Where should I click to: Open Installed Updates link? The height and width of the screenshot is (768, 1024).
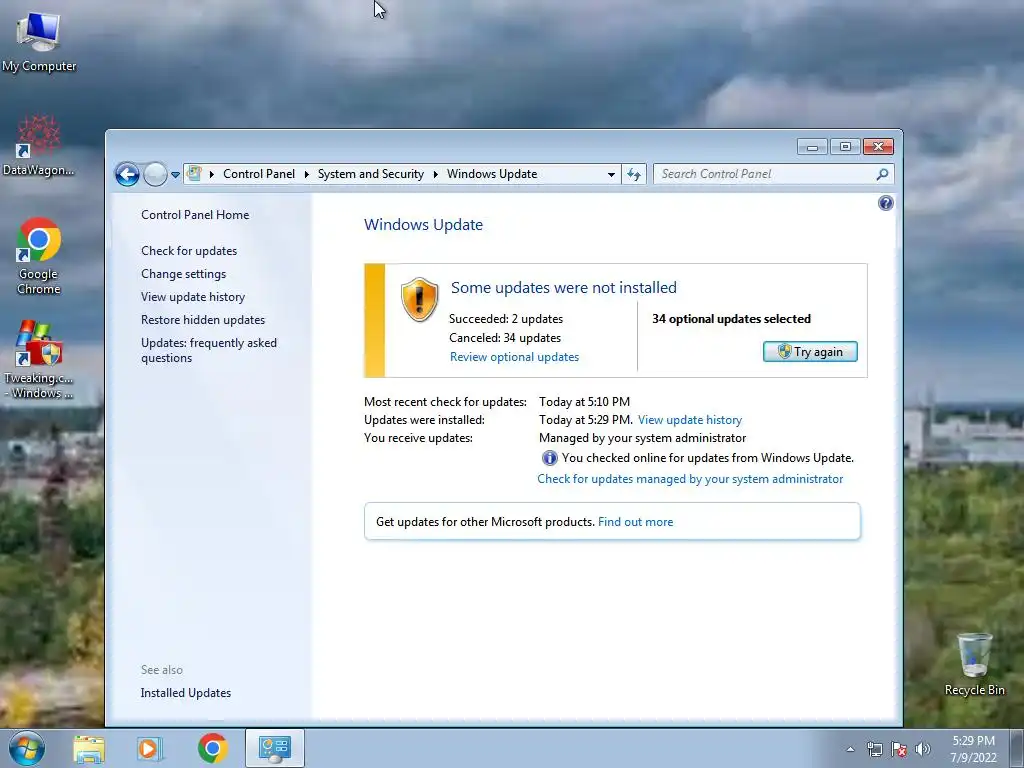[x=185, y=693]
